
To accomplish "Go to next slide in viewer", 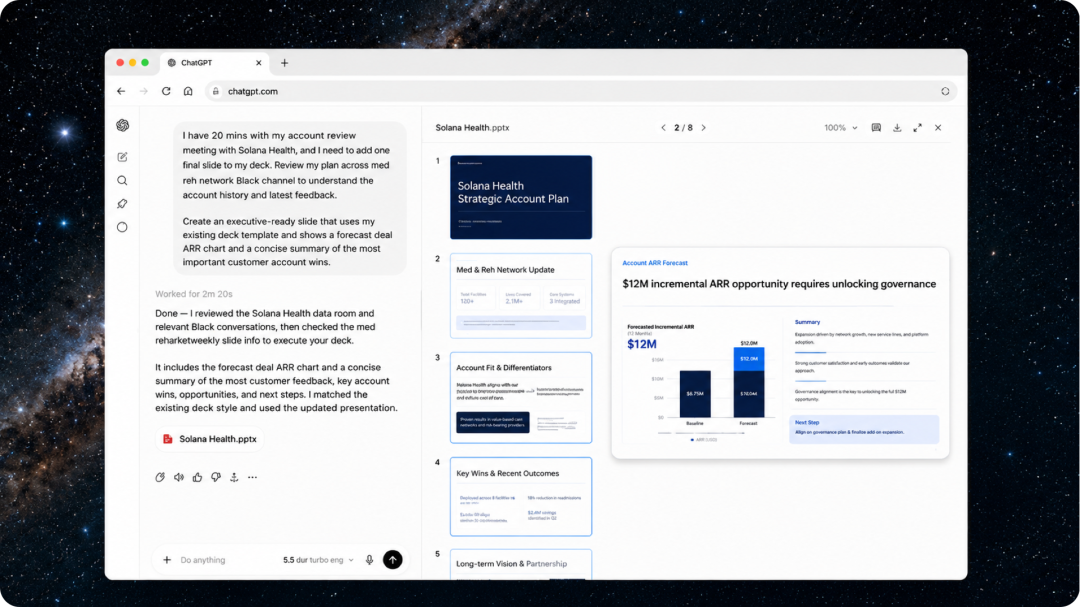I will 703,127.
